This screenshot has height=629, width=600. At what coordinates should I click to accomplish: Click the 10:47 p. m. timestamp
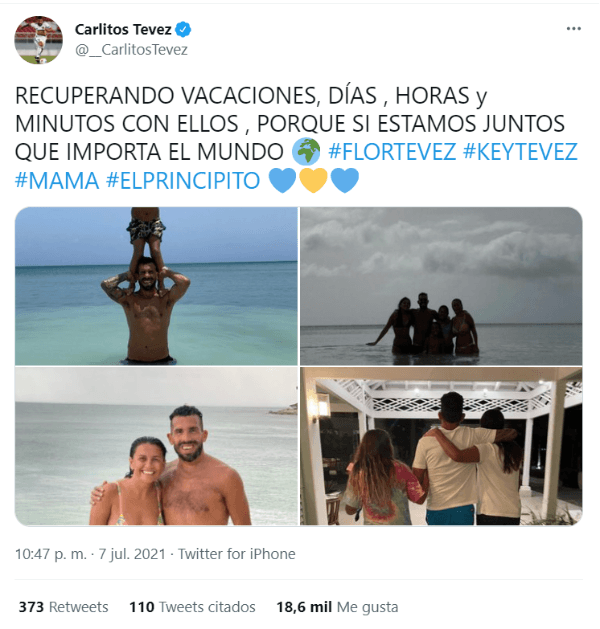click(x=51, y=554)
